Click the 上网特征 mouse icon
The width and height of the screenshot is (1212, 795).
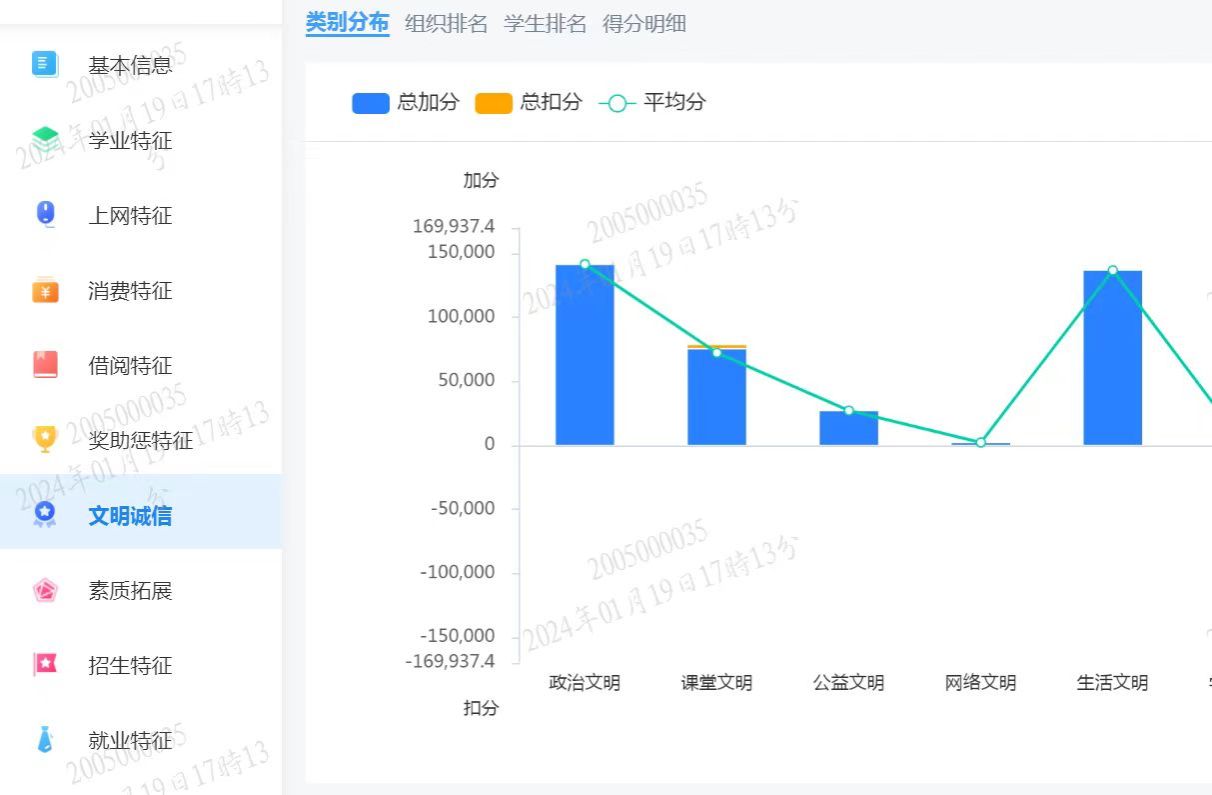point(45,215)
